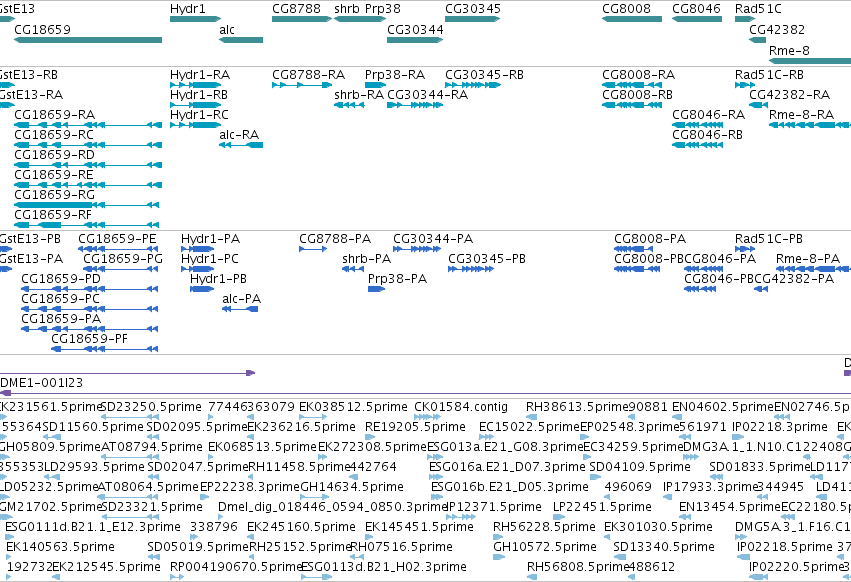Select the Hydr1-PA protein label

click(211, 239)
